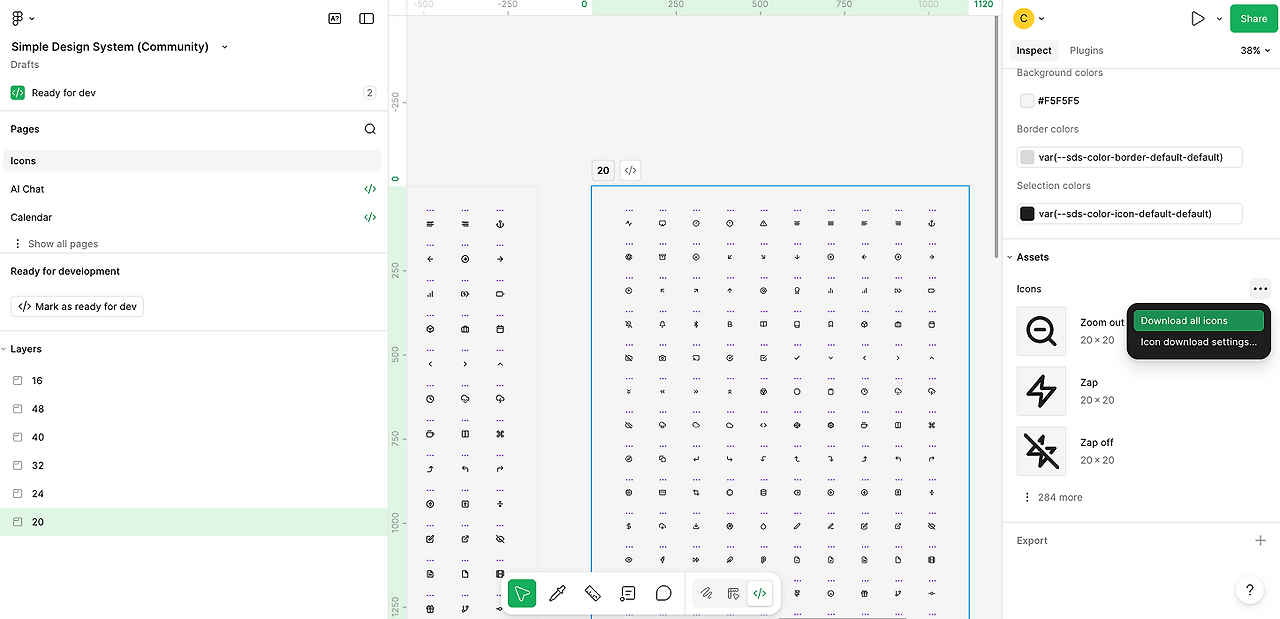Select the Measure tool in the toolbar
Screen dimensions: 1280x619
coord(592,593)
